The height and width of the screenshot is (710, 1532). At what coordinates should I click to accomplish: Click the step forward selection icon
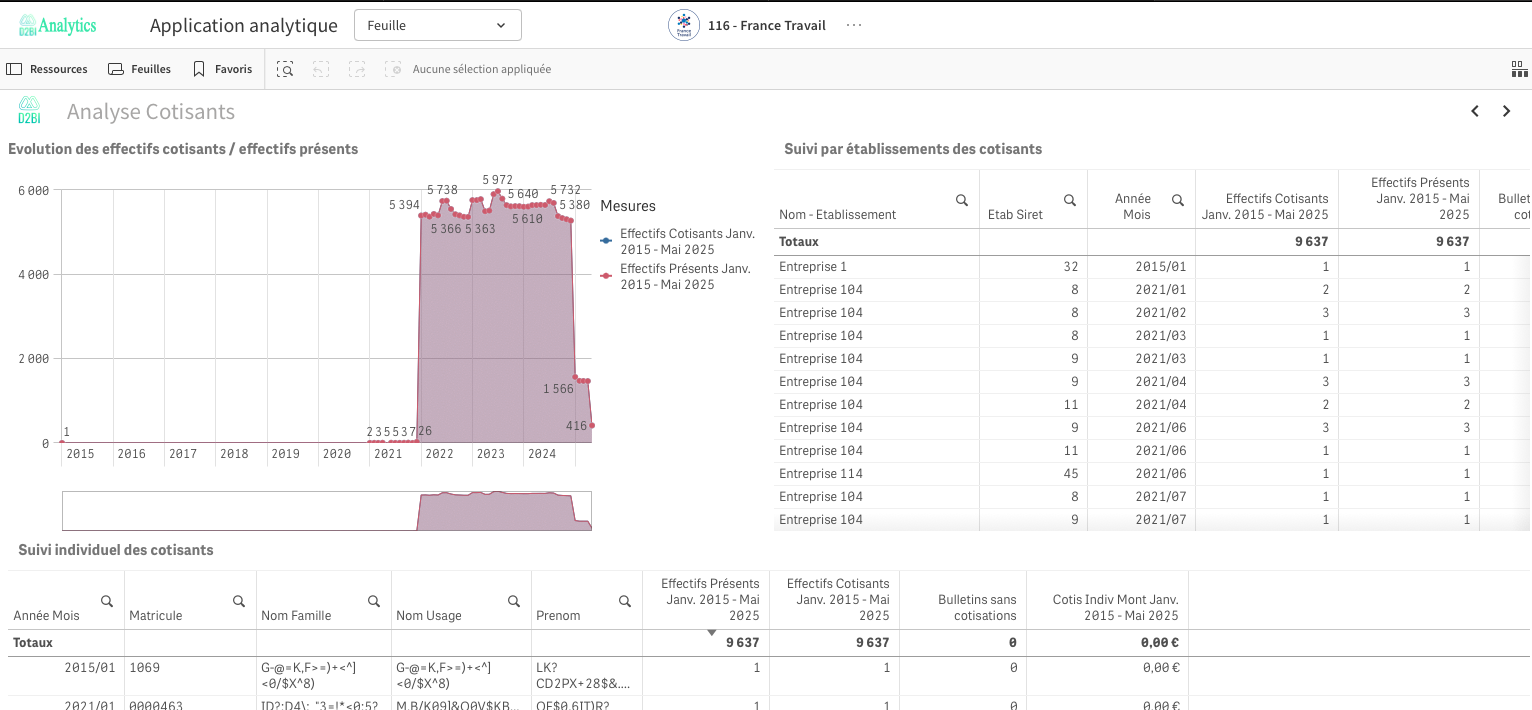[357, 69]
